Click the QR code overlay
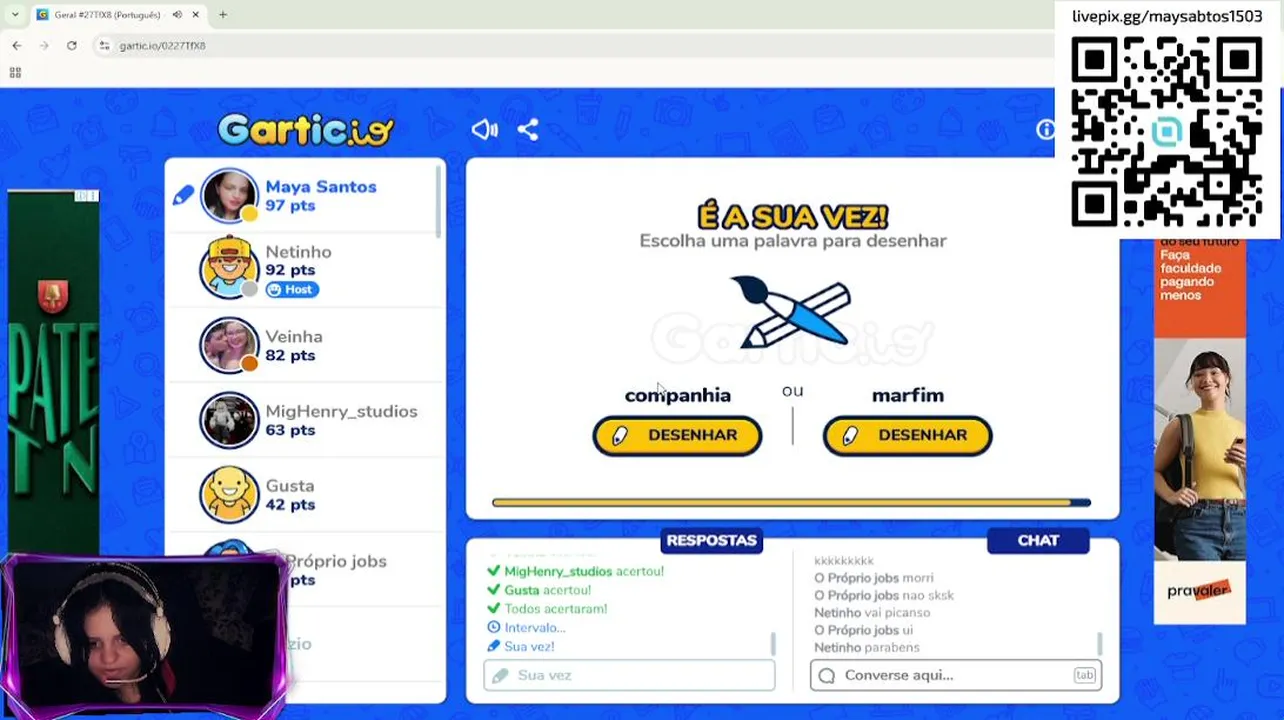The height and width of the screenshot is (720, 1284). pyautogui.click(x=1167, y=132)
